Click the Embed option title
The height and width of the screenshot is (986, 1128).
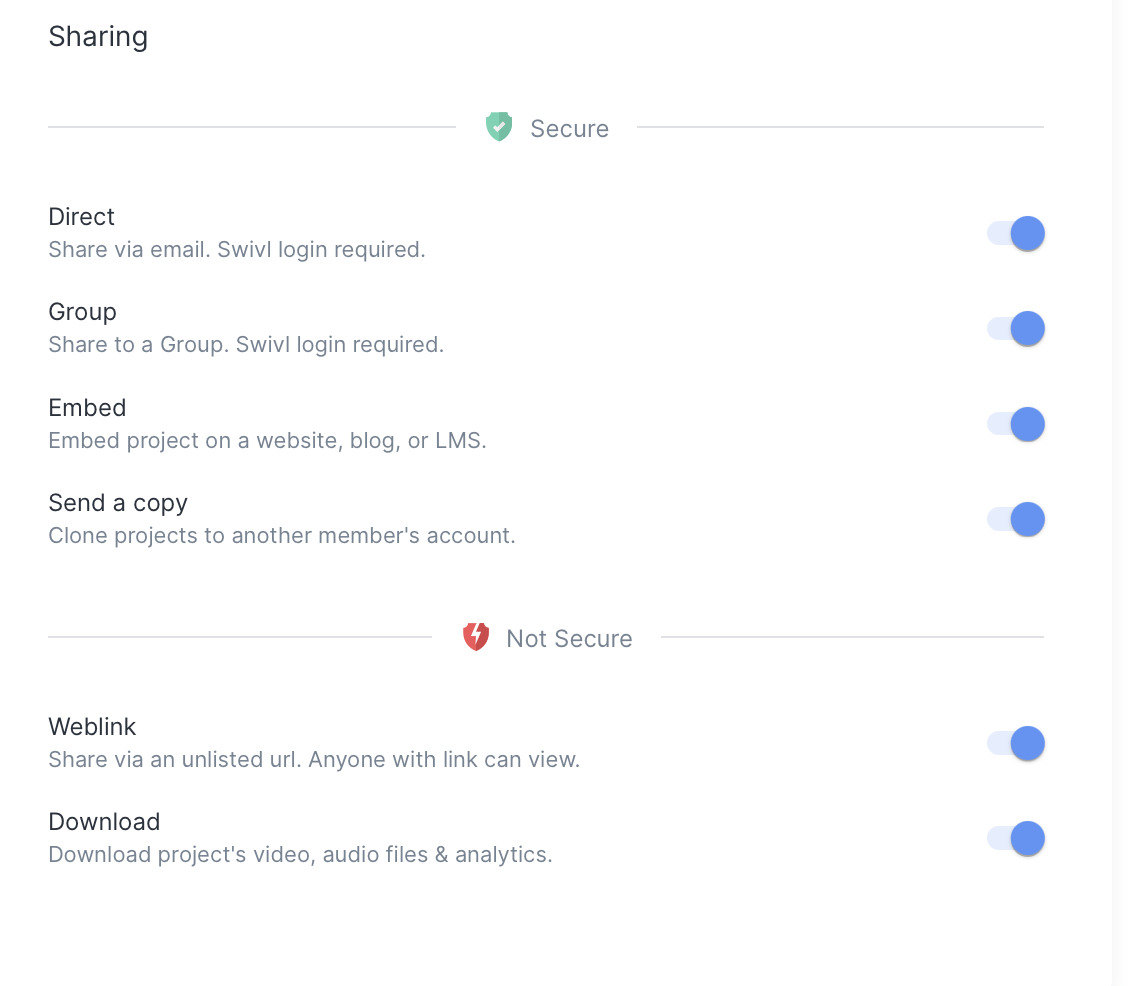[x=87, y=408]
